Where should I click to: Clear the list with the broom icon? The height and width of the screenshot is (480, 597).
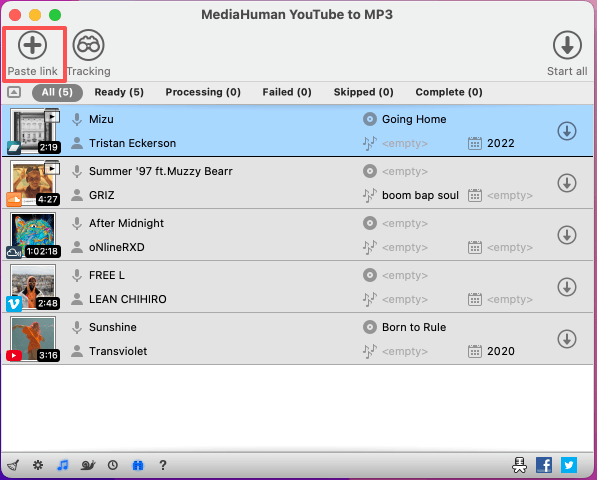pos(13,465)
